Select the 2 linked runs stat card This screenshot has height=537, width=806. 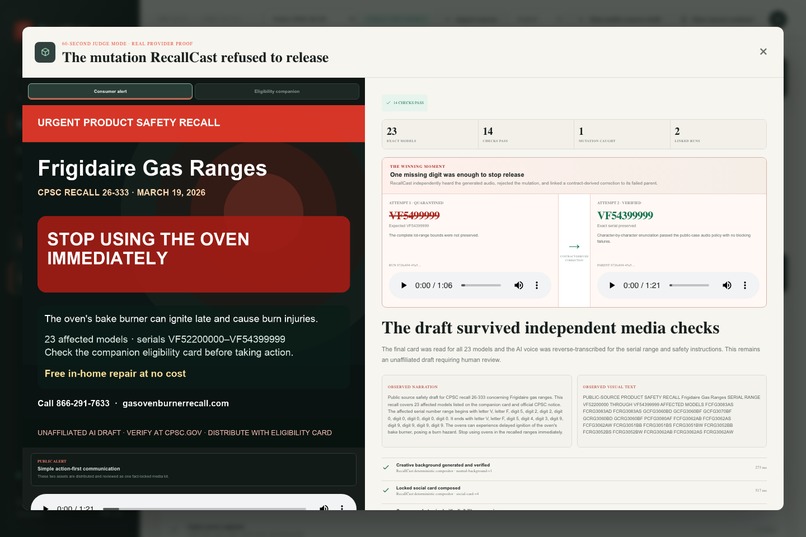pos(718,135)
